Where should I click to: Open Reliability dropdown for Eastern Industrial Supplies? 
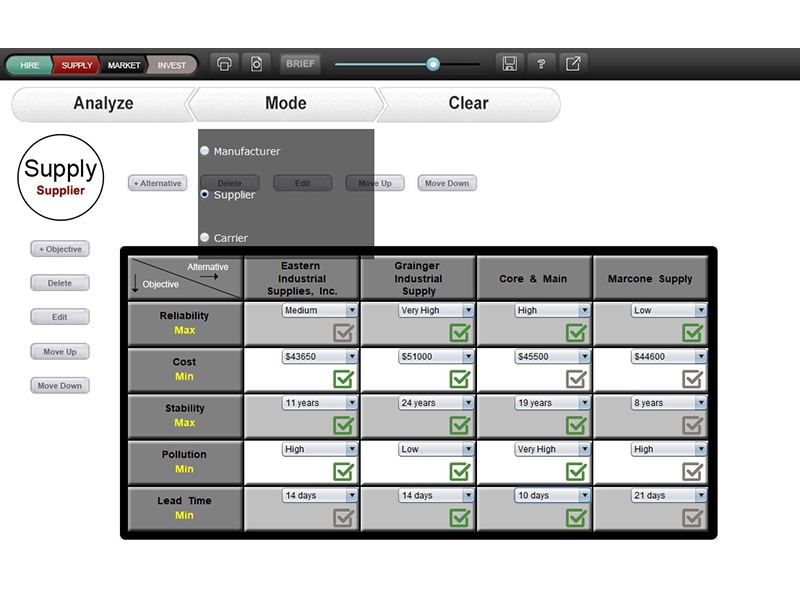coord(320,310)
